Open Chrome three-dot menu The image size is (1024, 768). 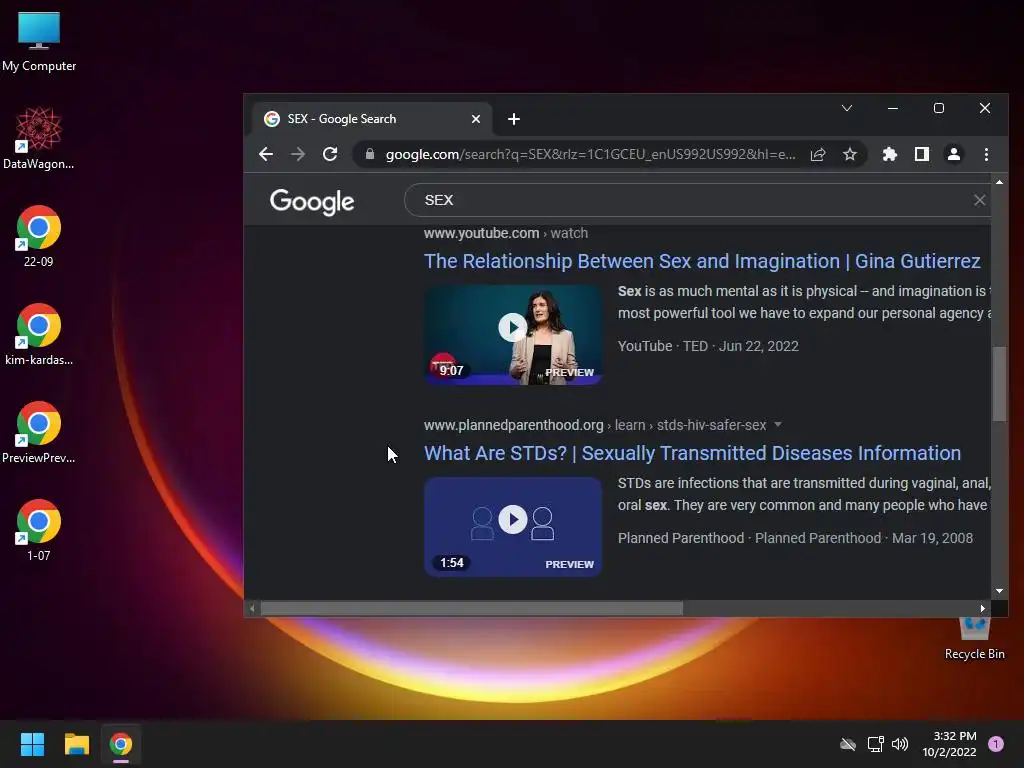tap(986, 154)
